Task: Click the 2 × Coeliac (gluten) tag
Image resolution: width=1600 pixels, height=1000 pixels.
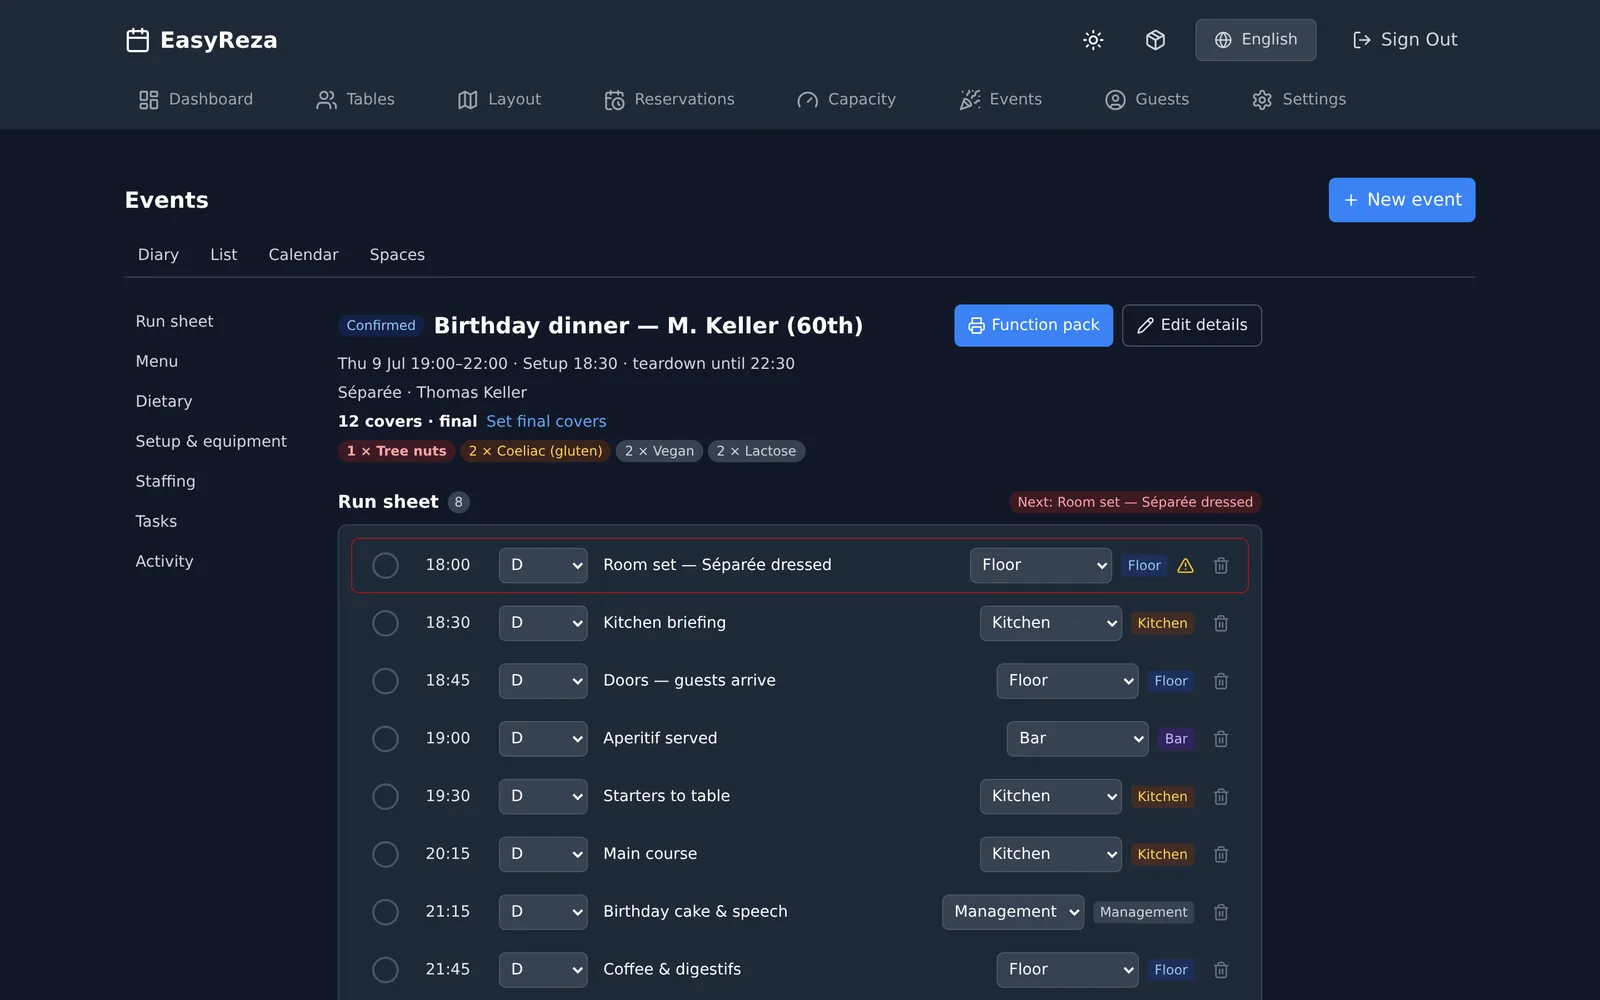Action: click(535, 451)
